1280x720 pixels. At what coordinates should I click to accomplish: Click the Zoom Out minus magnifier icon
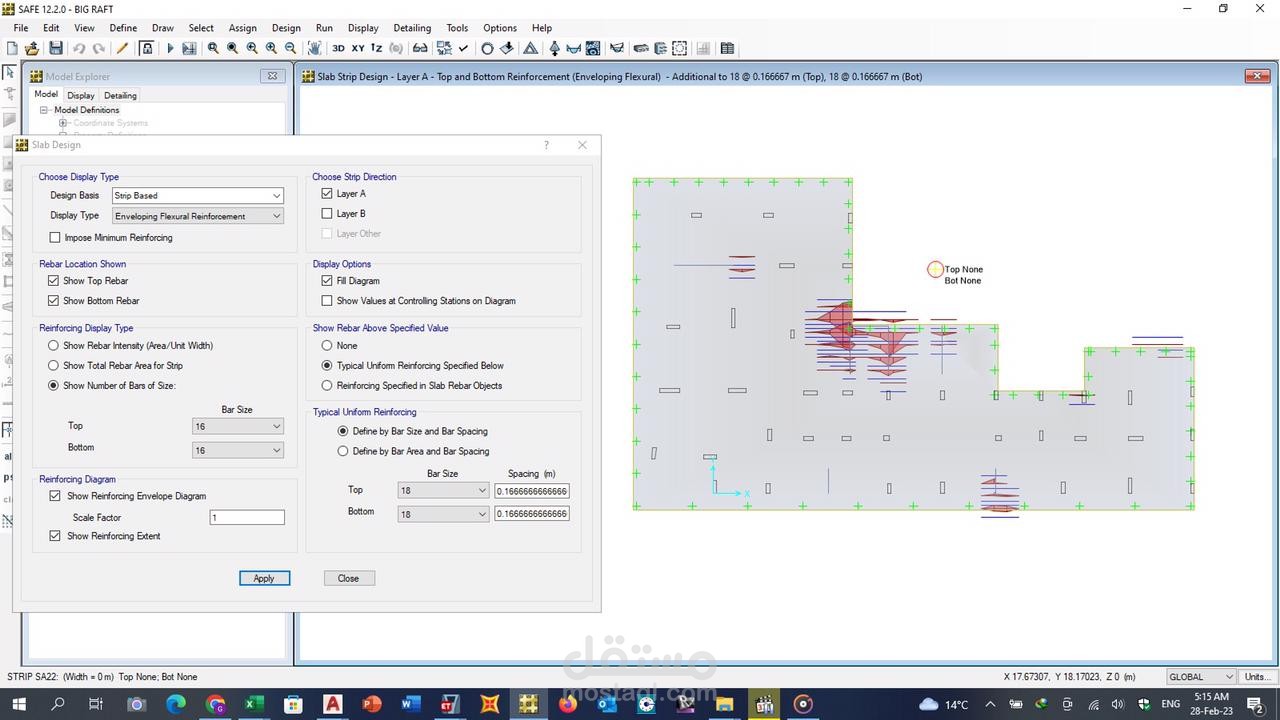point(291,48)
